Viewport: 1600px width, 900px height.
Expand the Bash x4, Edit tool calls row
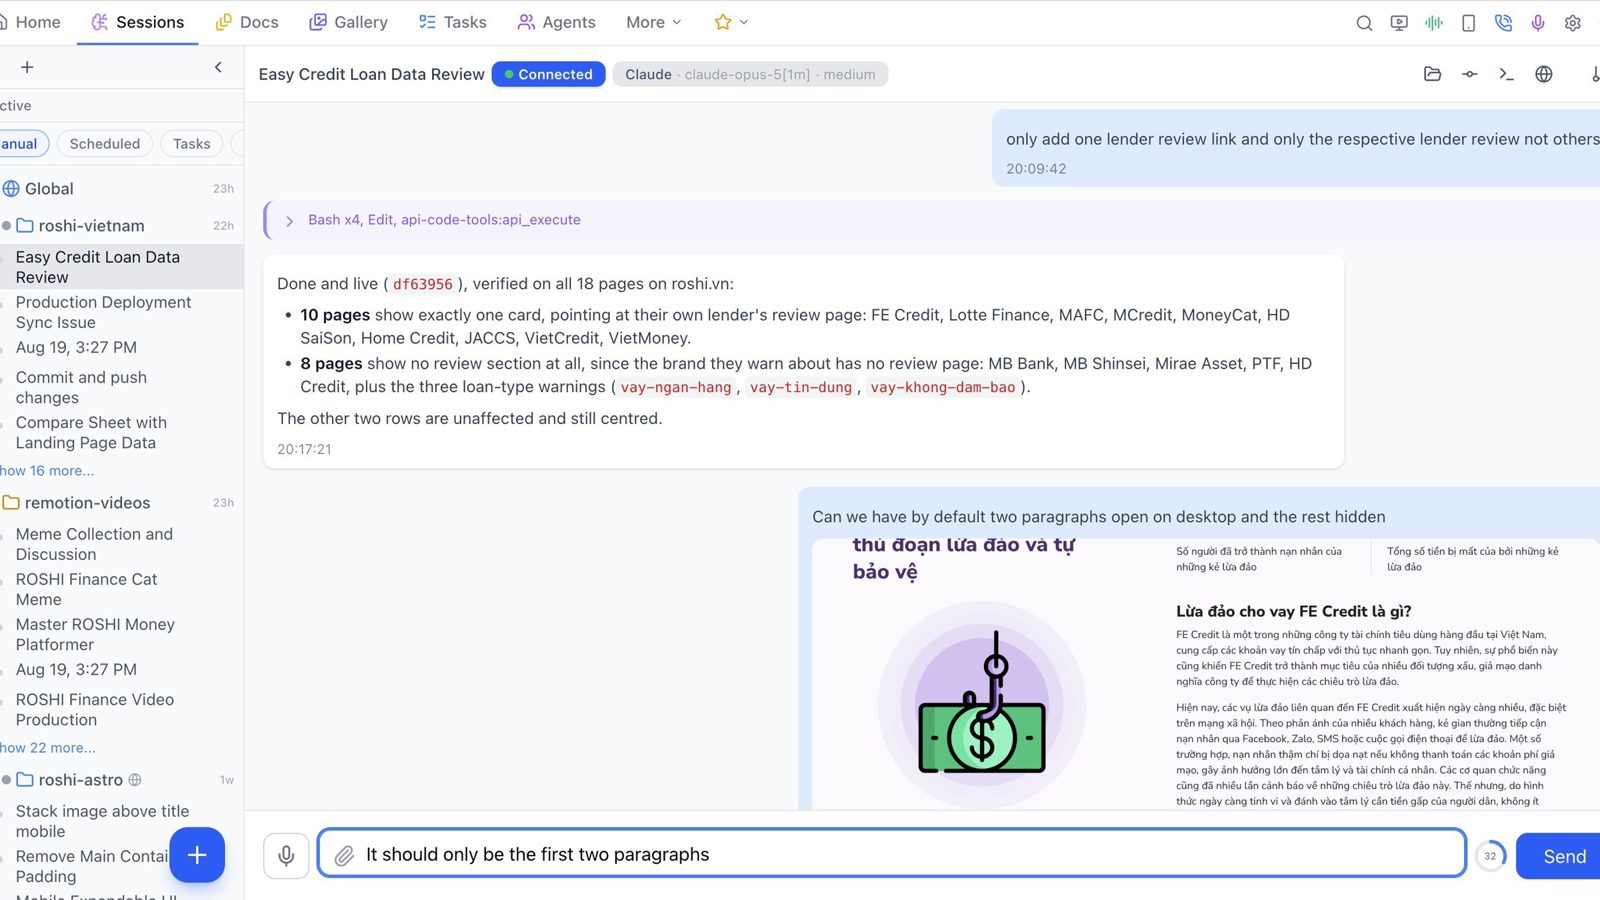tap(931, 220)
